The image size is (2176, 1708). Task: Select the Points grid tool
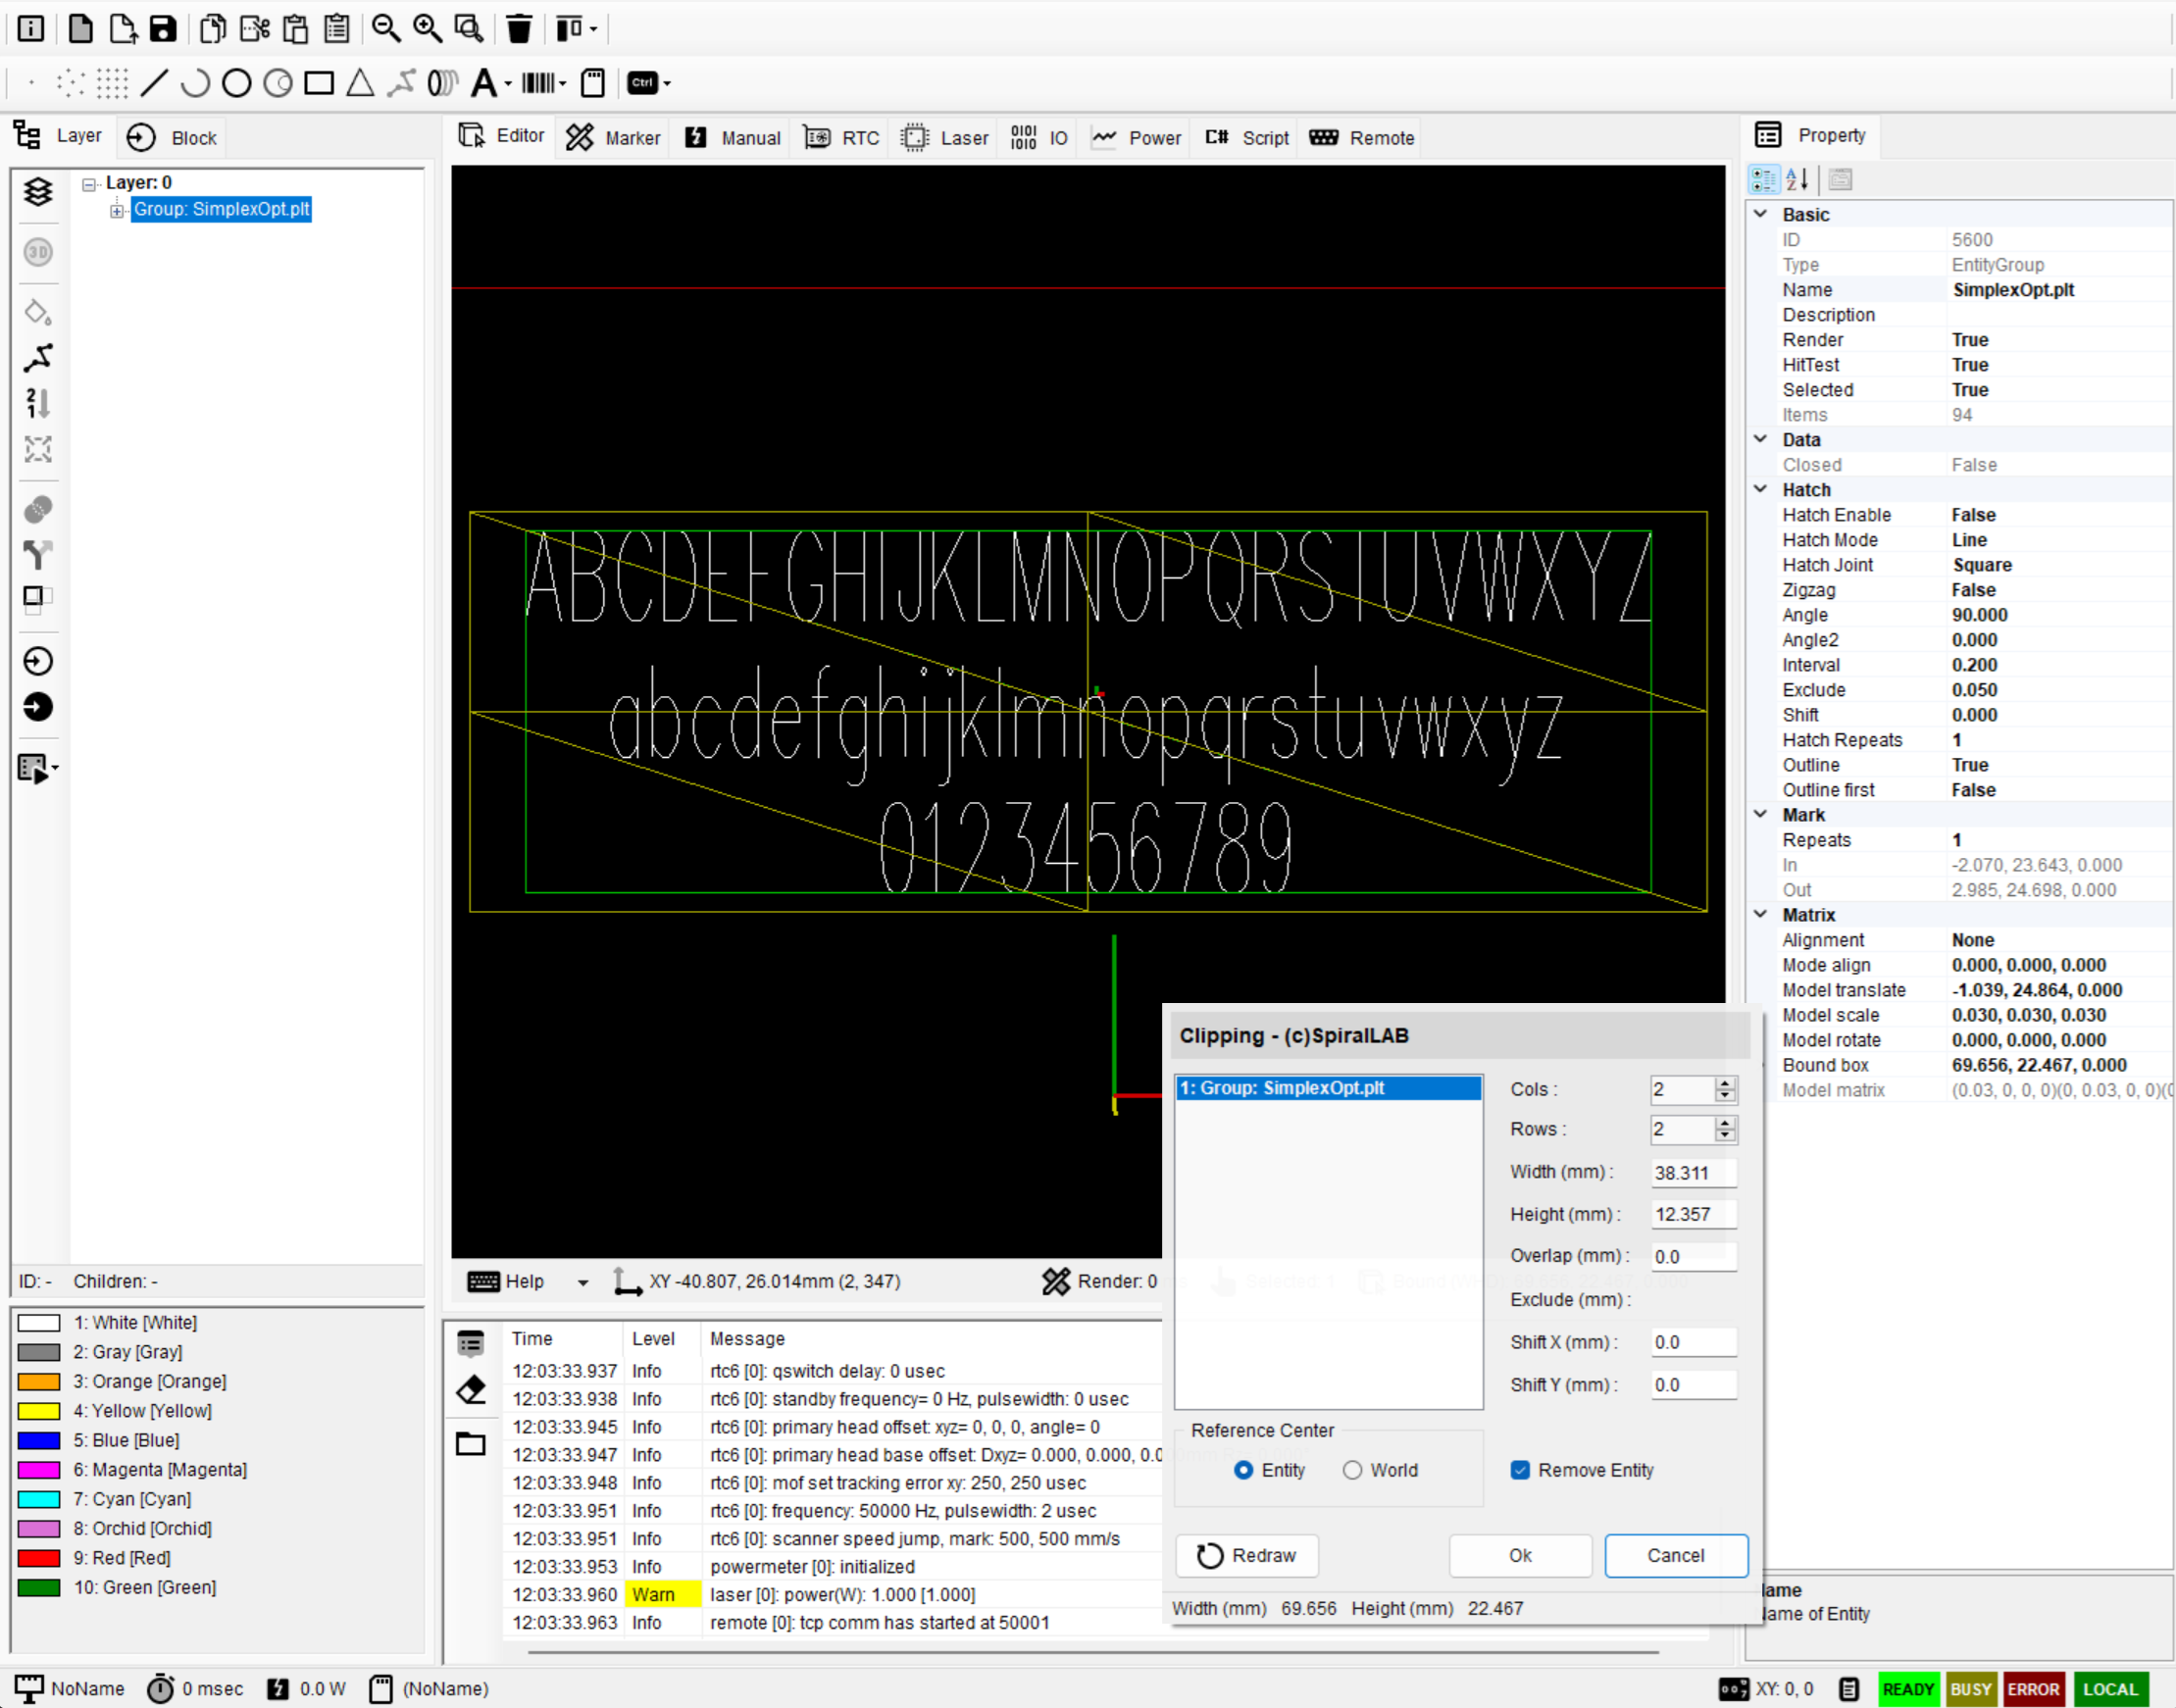coord(112,83)
